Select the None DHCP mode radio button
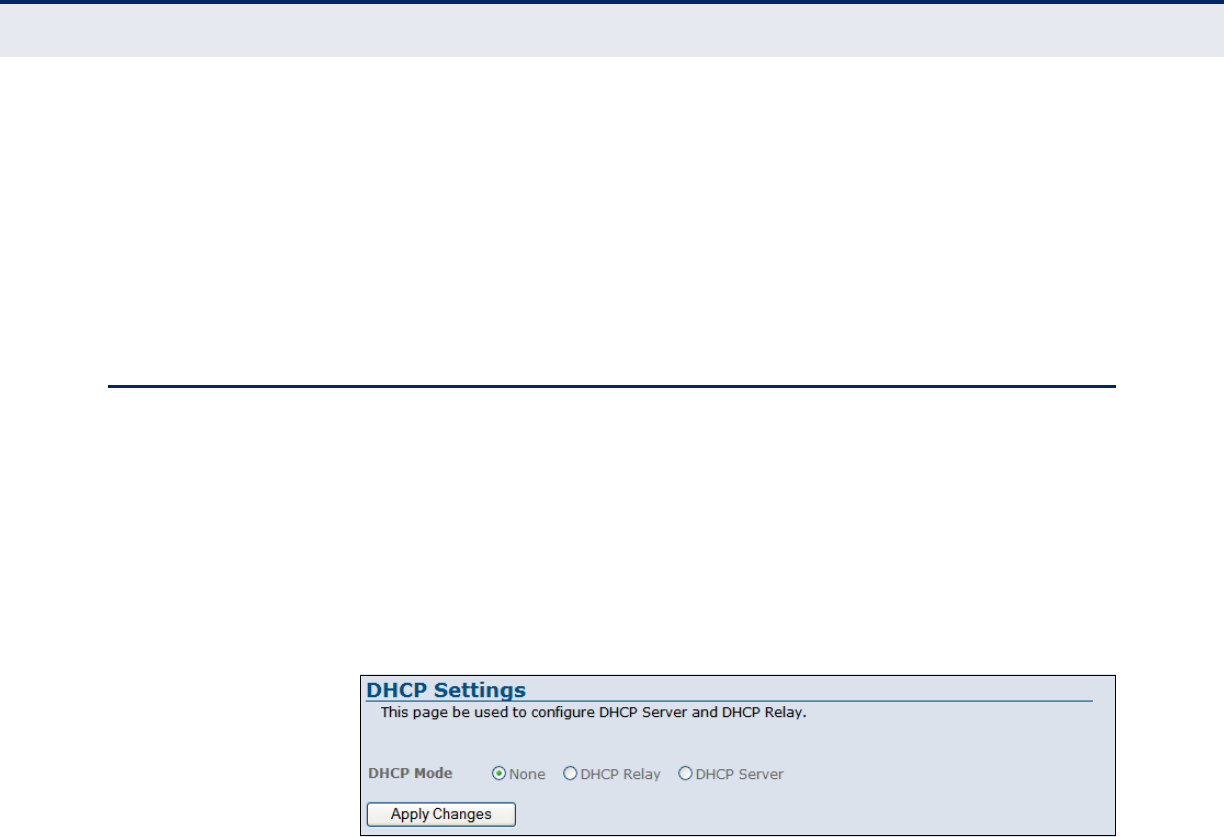 coord(499,774)
